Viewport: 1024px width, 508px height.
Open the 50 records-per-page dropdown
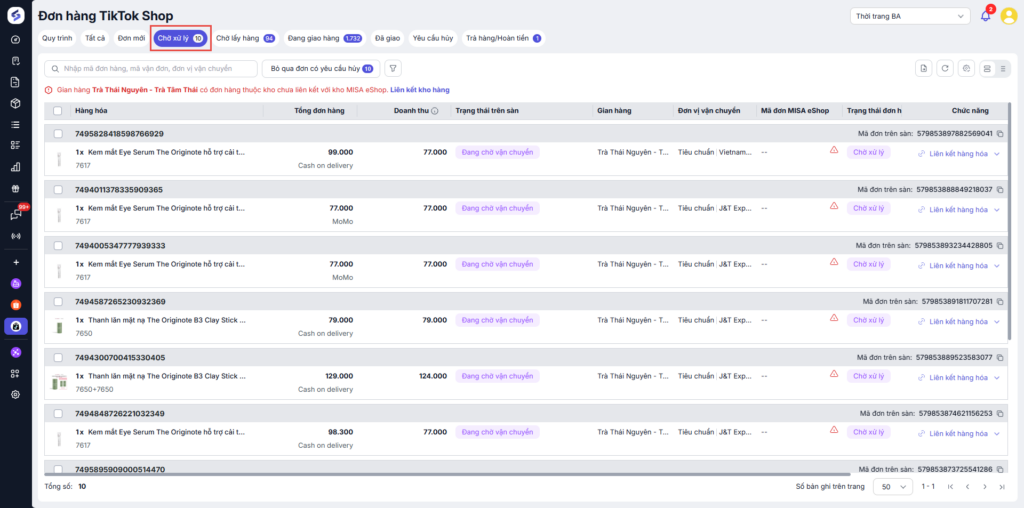[x=892, y=486]
